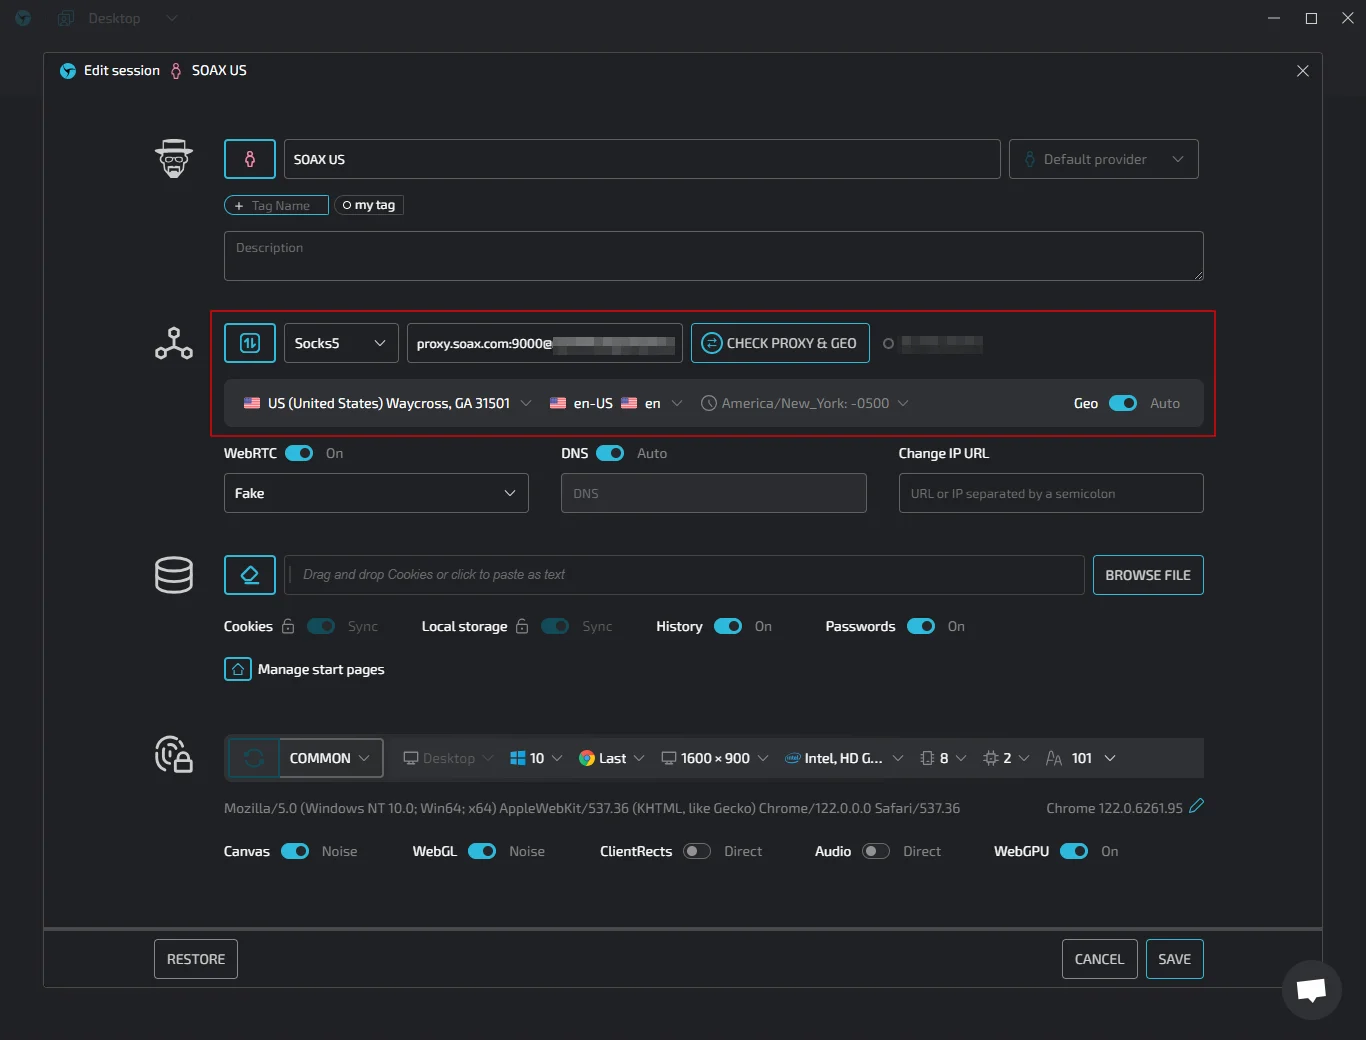
Task: Click the proxy connection arrows icon button
Action: tap(250, 343)
